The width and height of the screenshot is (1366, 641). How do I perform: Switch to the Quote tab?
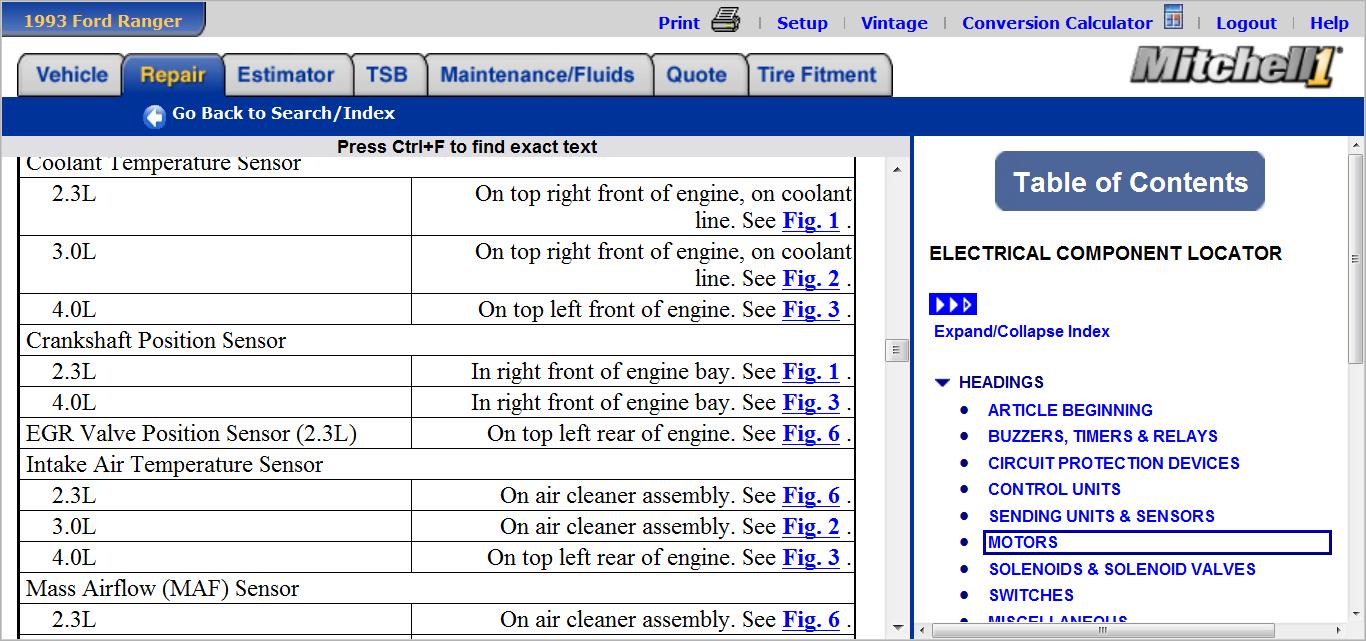click(697, 75)
